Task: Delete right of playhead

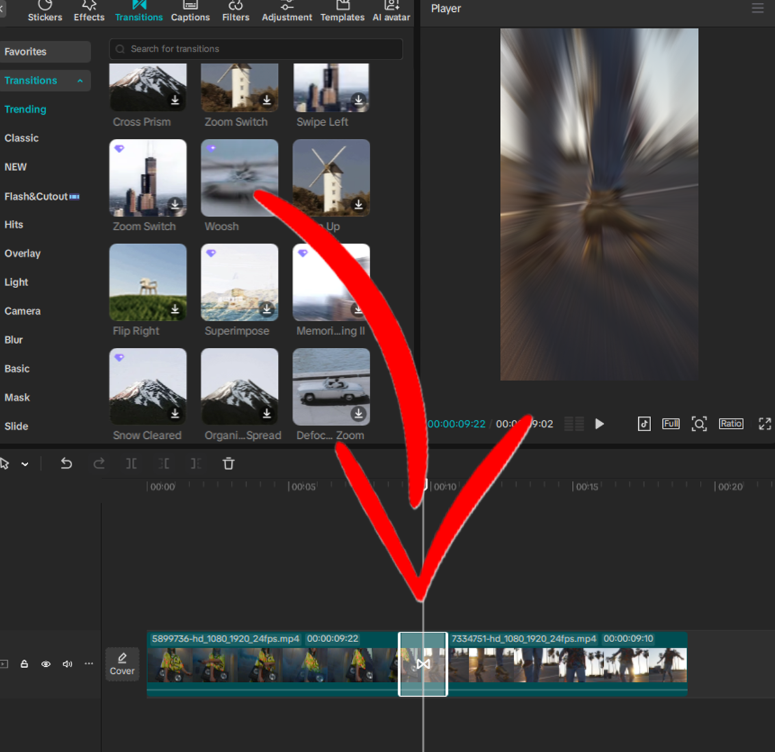Action: [196, 464]
